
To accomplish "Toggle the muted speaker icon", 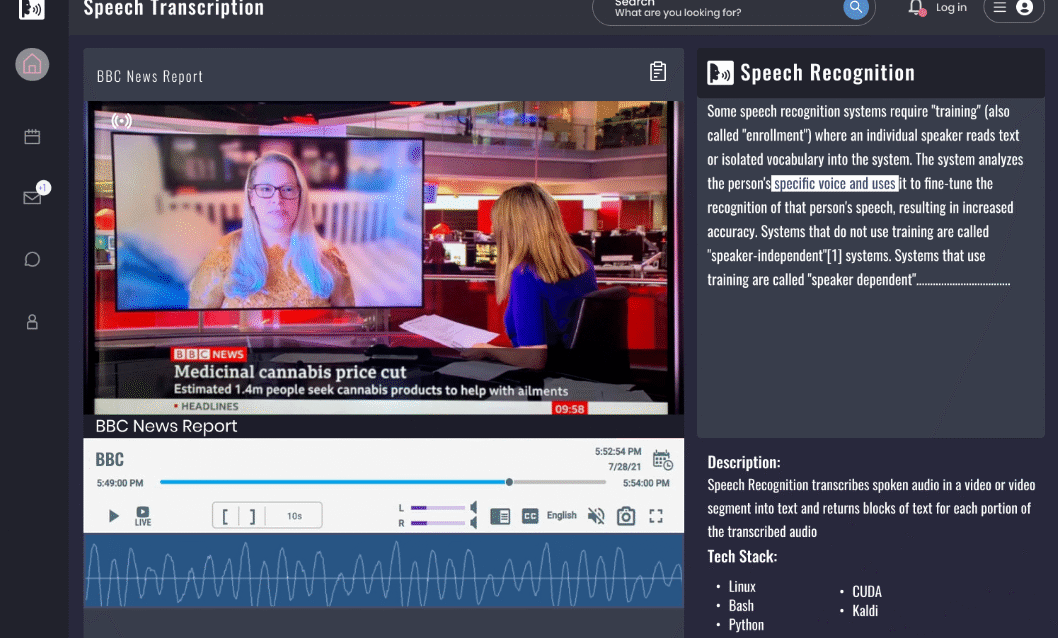I will coord(596,516).
